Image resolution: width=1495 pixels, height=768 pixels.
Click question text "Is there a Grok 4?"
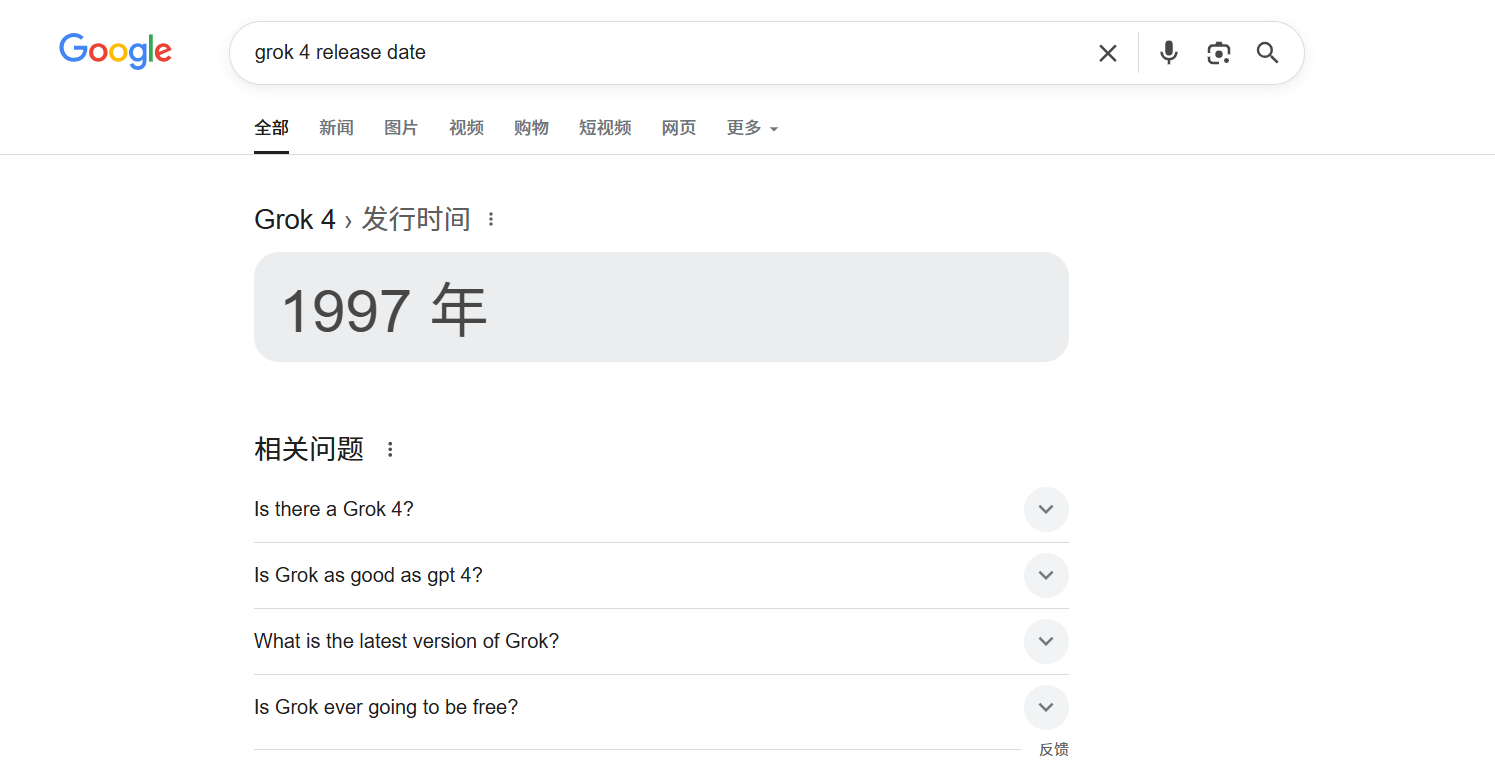[x=334, y=510]
